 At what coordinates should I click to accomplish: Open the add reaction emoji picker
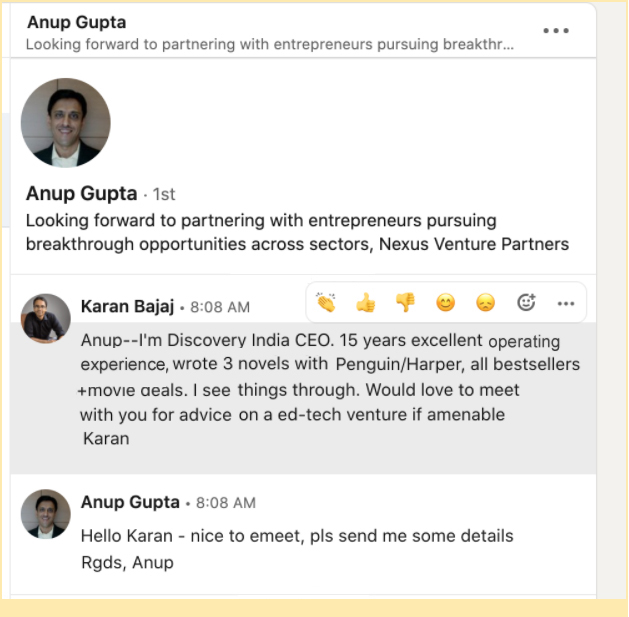526,302
